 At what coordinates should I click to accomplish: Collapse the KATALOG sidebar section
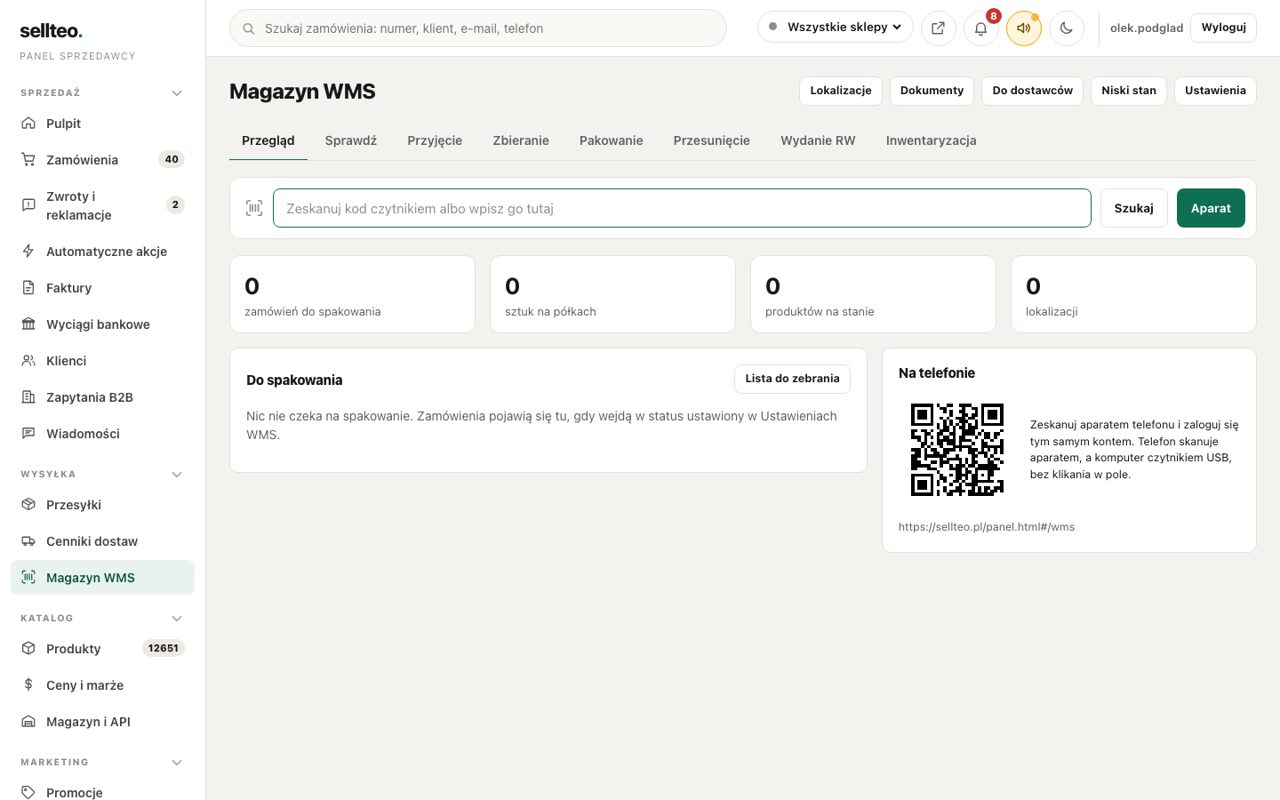pos(177,618)
